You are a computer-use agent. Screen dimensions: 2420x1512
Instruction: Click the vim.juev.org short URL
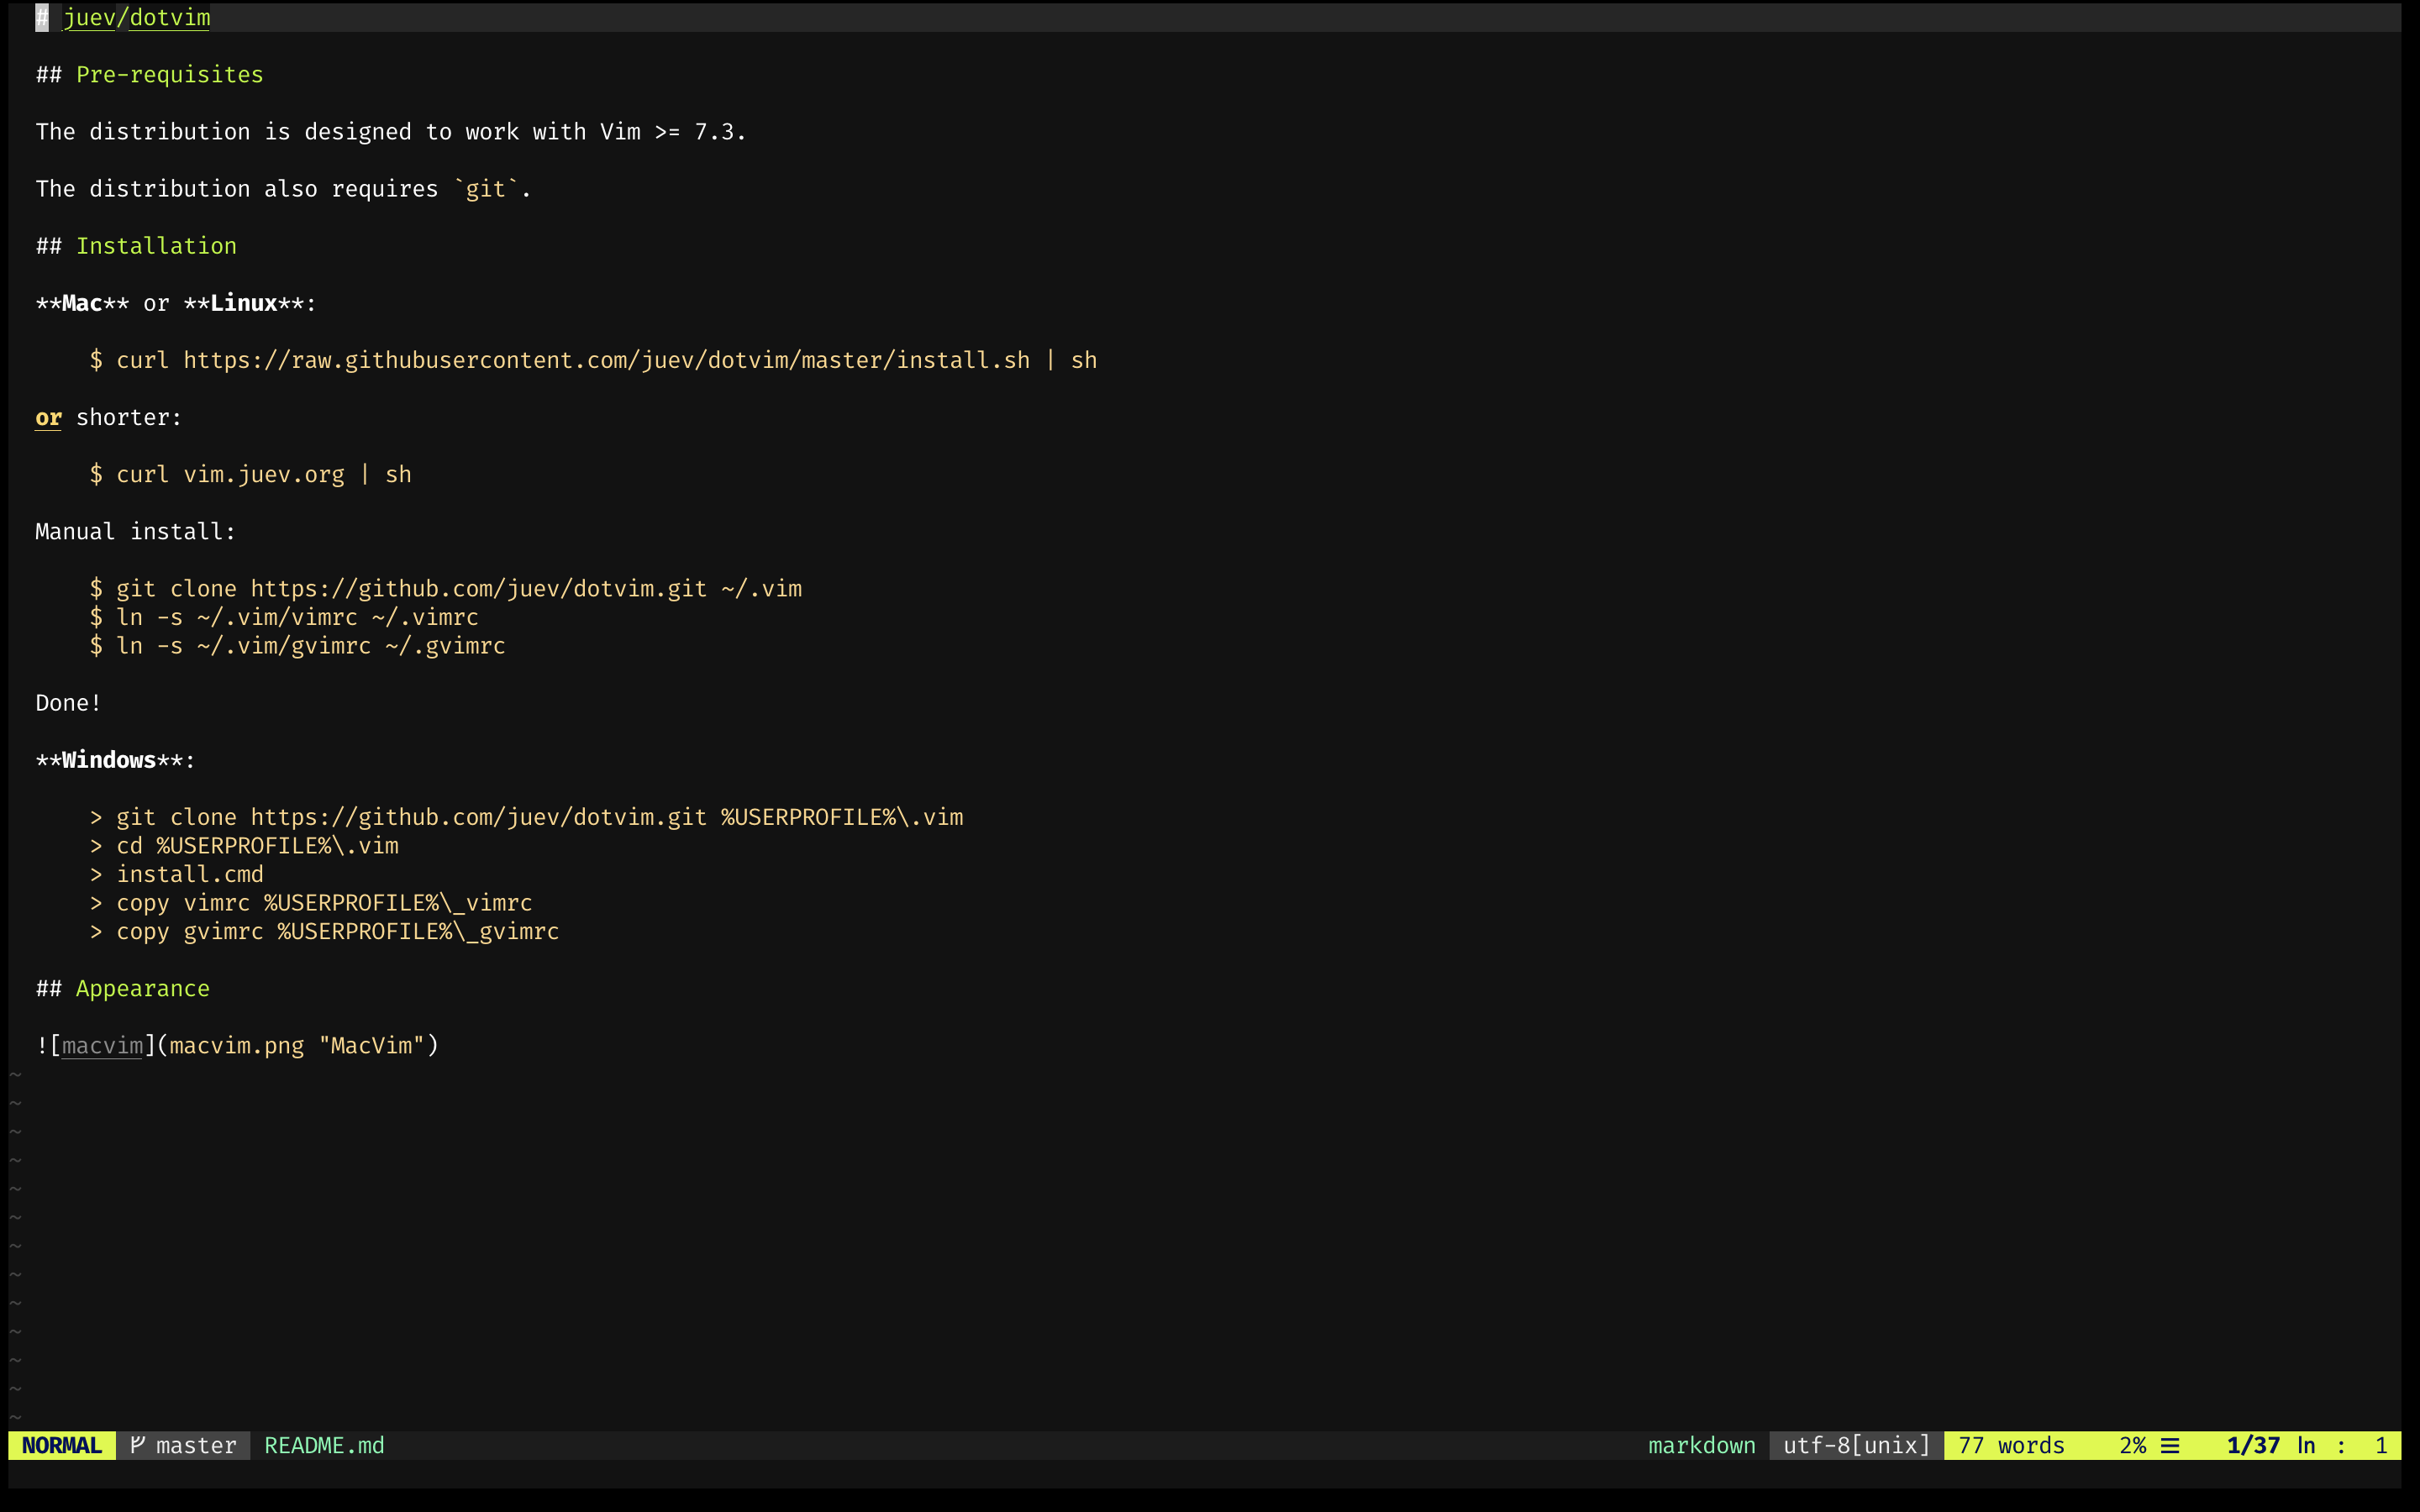[263, 474]
